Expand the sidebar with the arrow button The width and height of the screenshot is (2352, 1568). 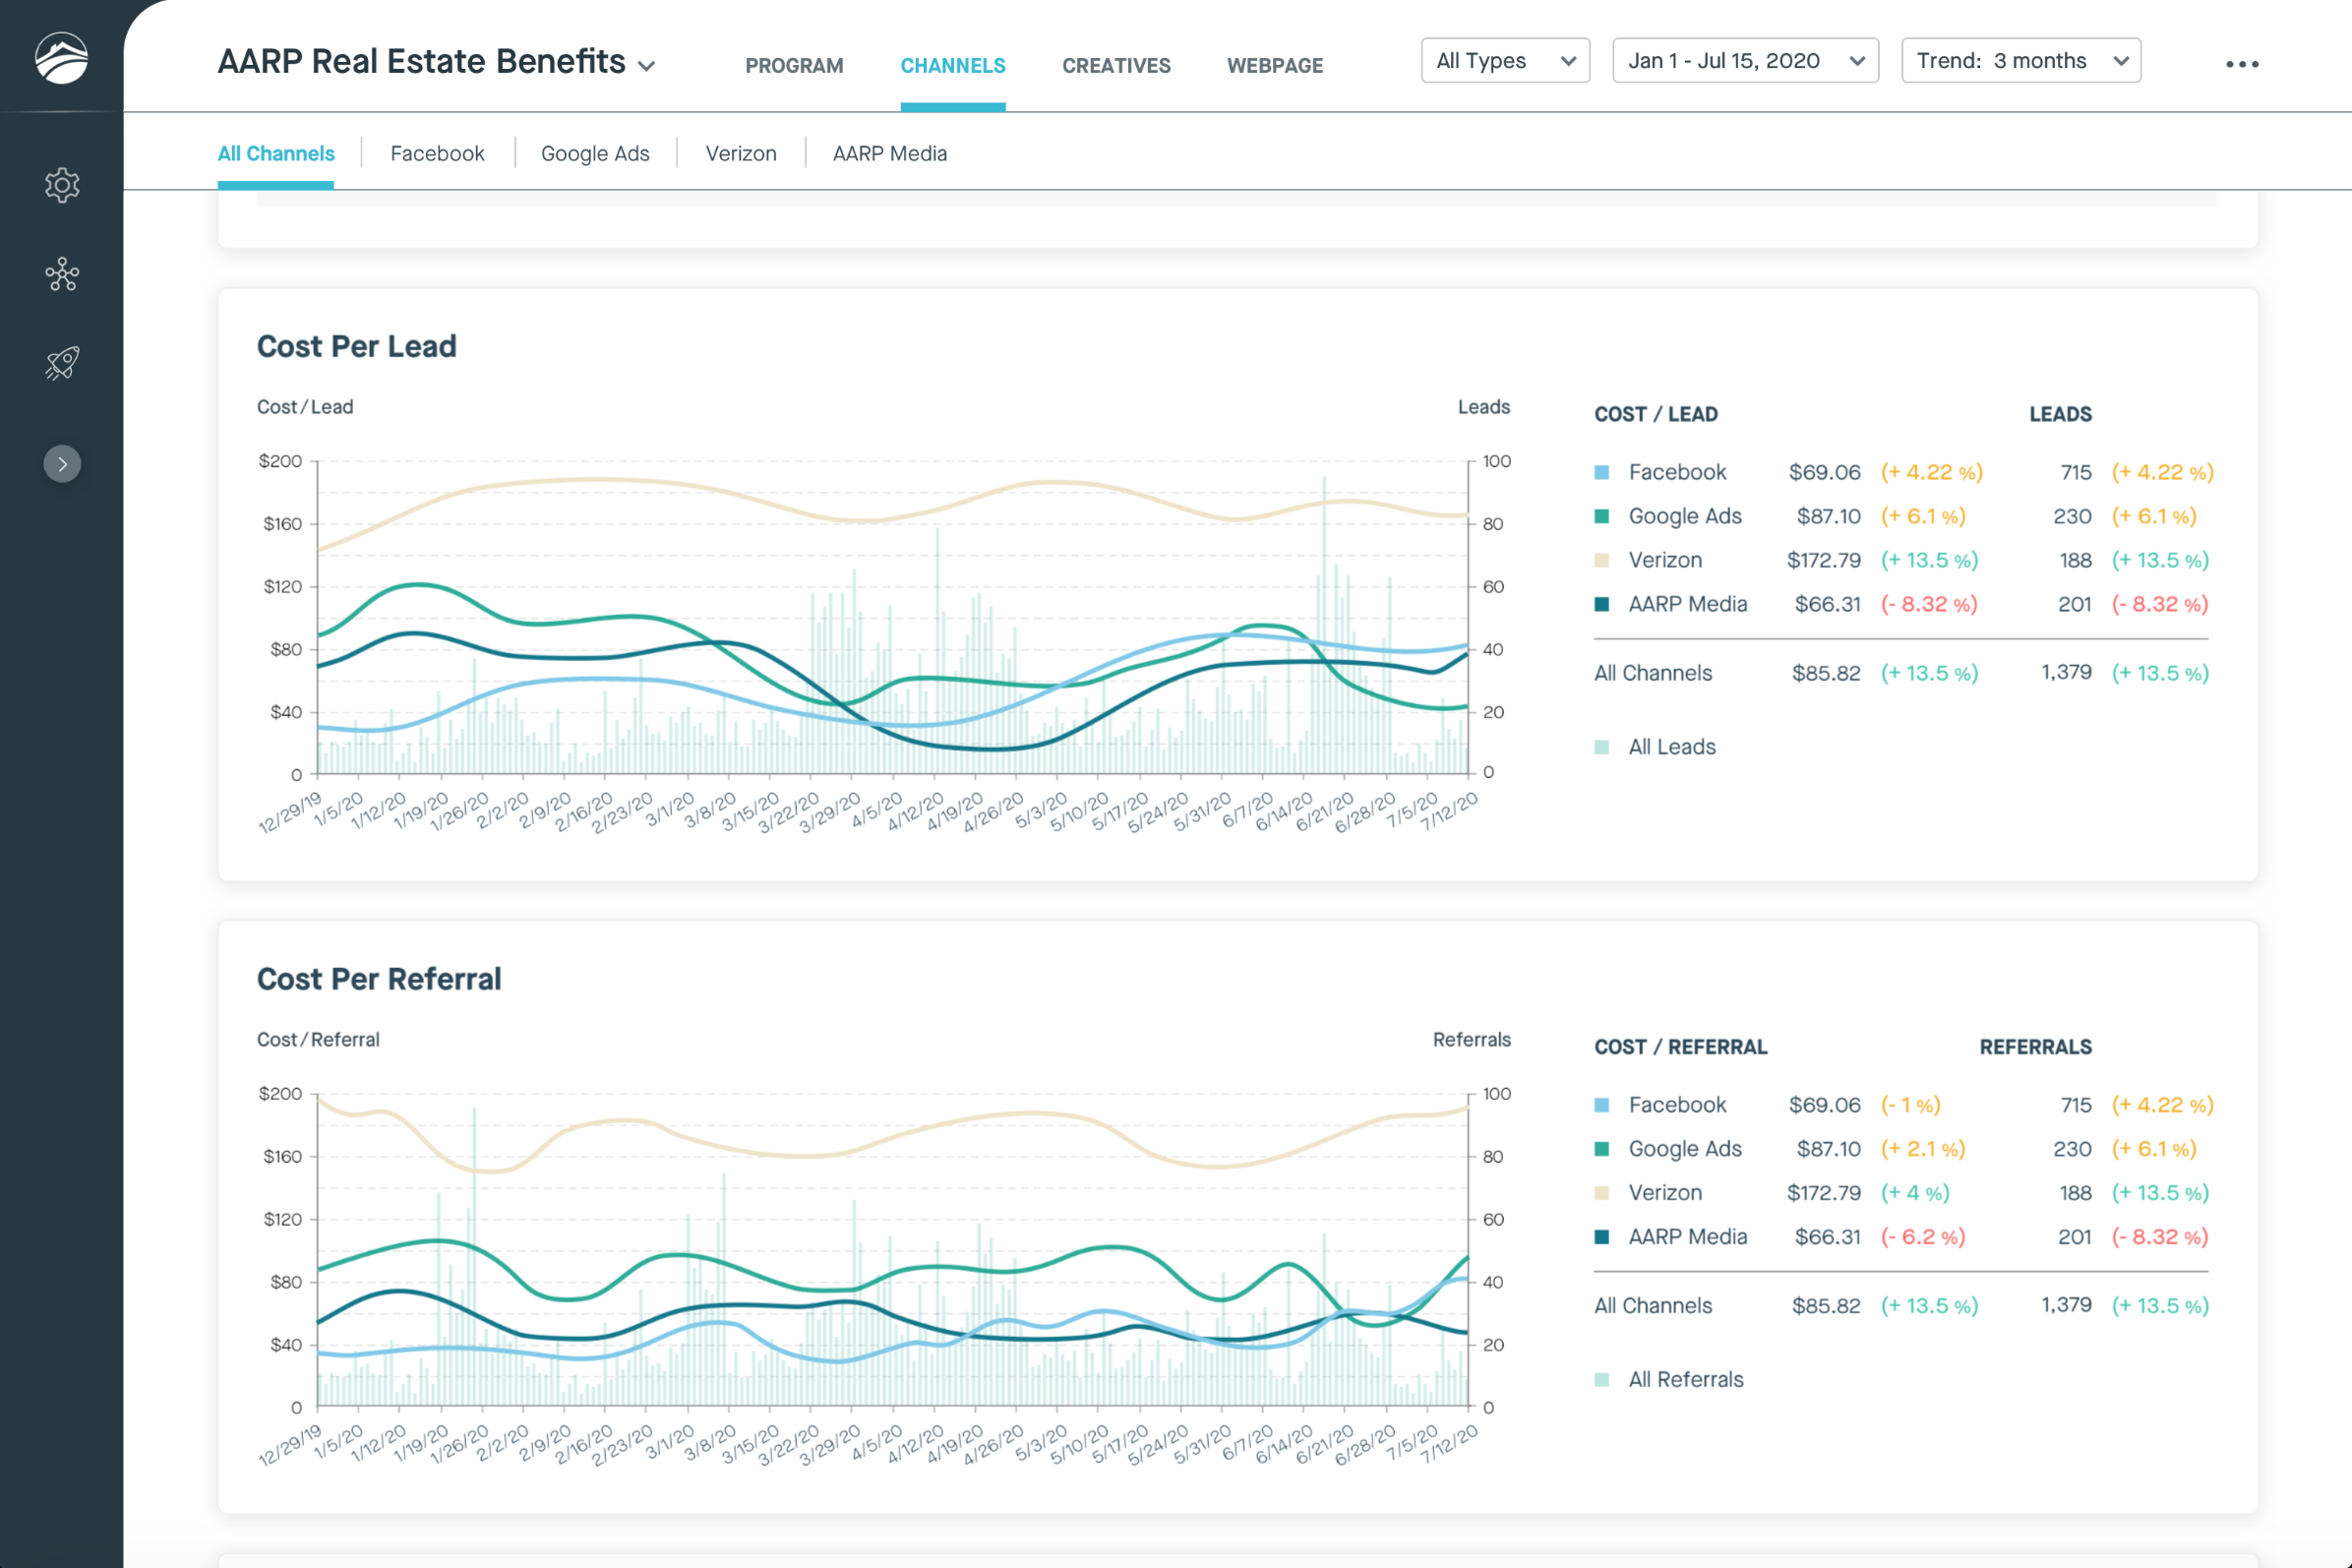(62, 464)
